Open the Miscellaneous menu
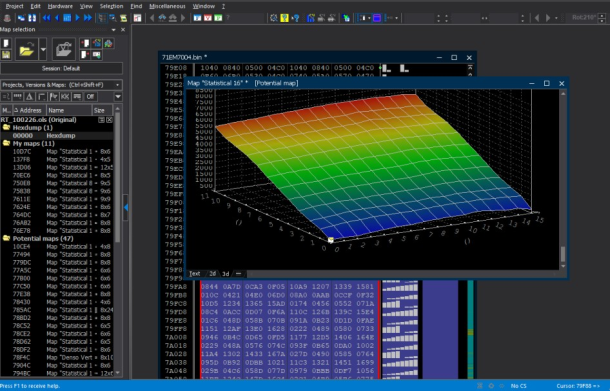Viewport: 610px width, 391px height. click(167, 6)
